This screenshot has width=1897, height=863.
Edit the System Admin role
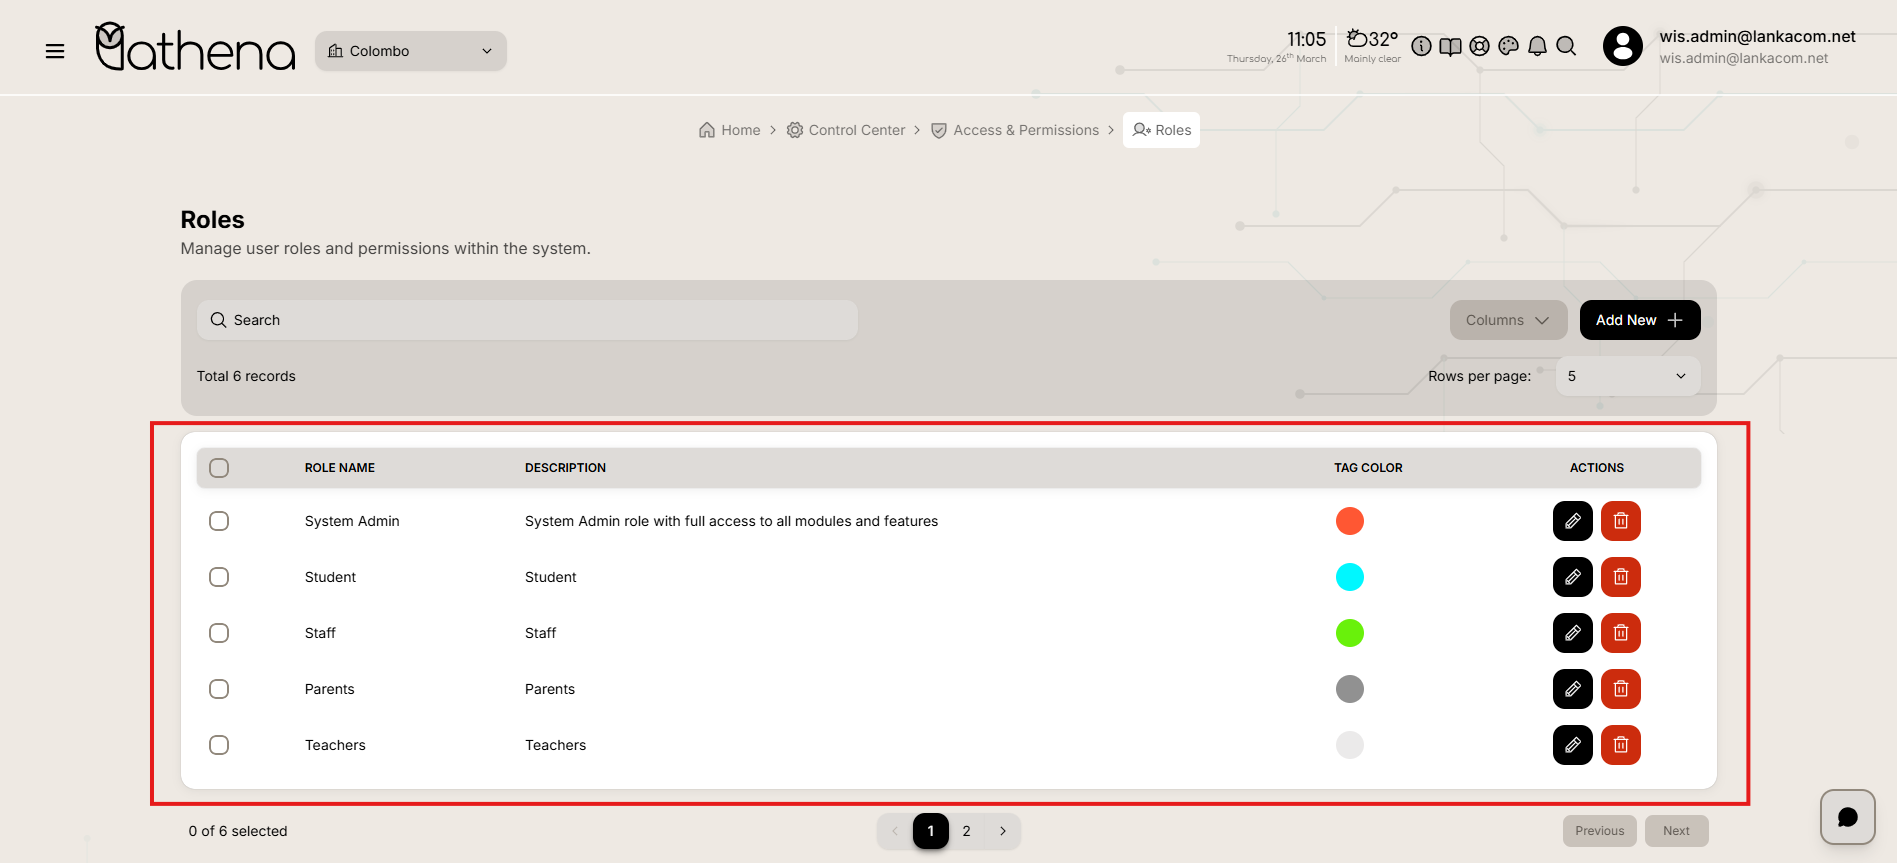point(1572,521)
